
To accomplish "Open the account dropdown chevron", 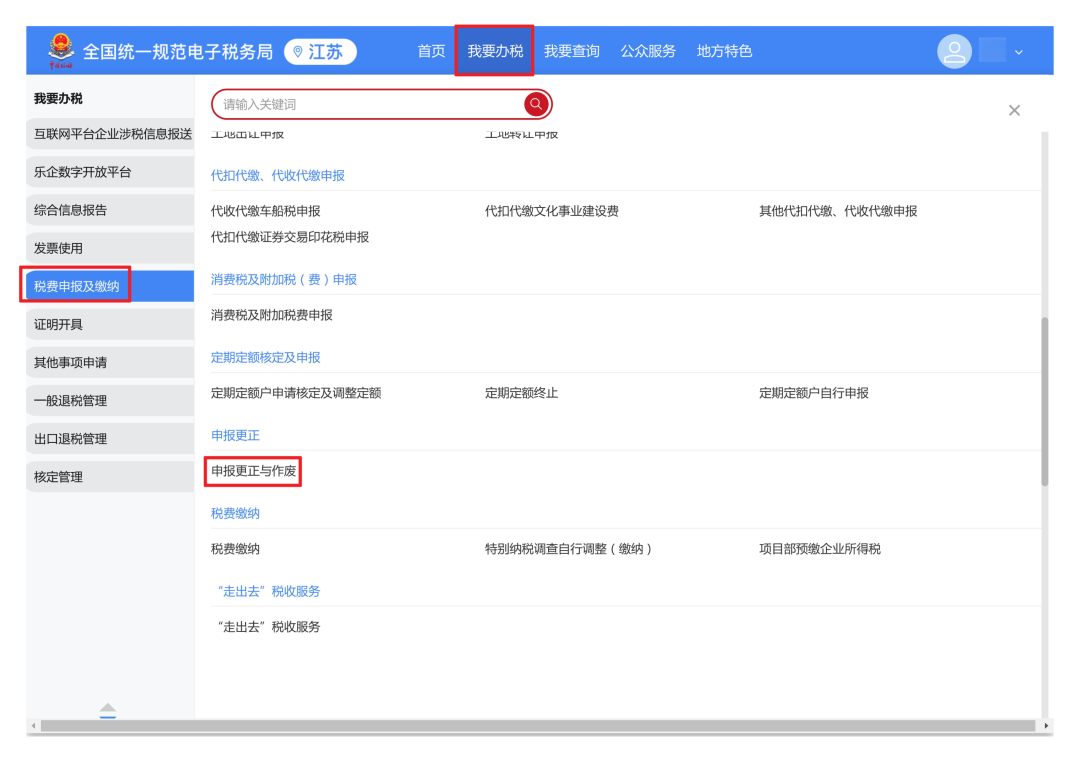I will click(x=1019, y=52).
